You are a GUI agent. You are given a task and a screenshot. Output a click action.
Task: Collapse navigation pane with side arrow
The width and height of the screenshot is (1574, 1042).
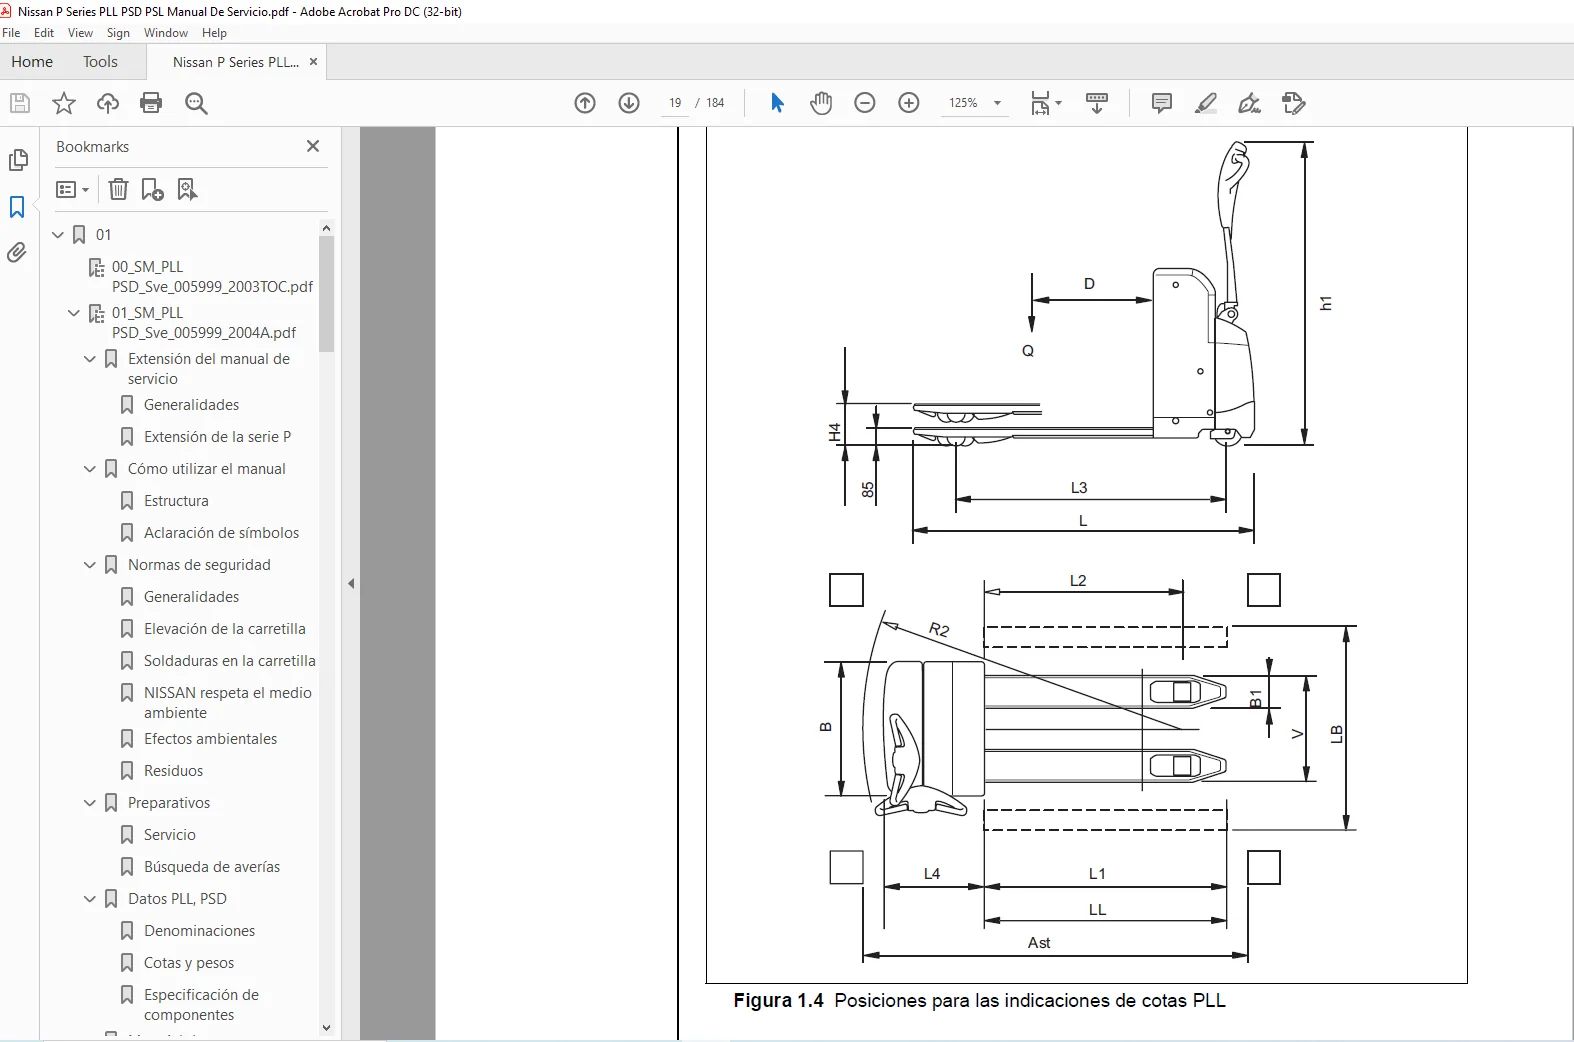tap(351, 583)
